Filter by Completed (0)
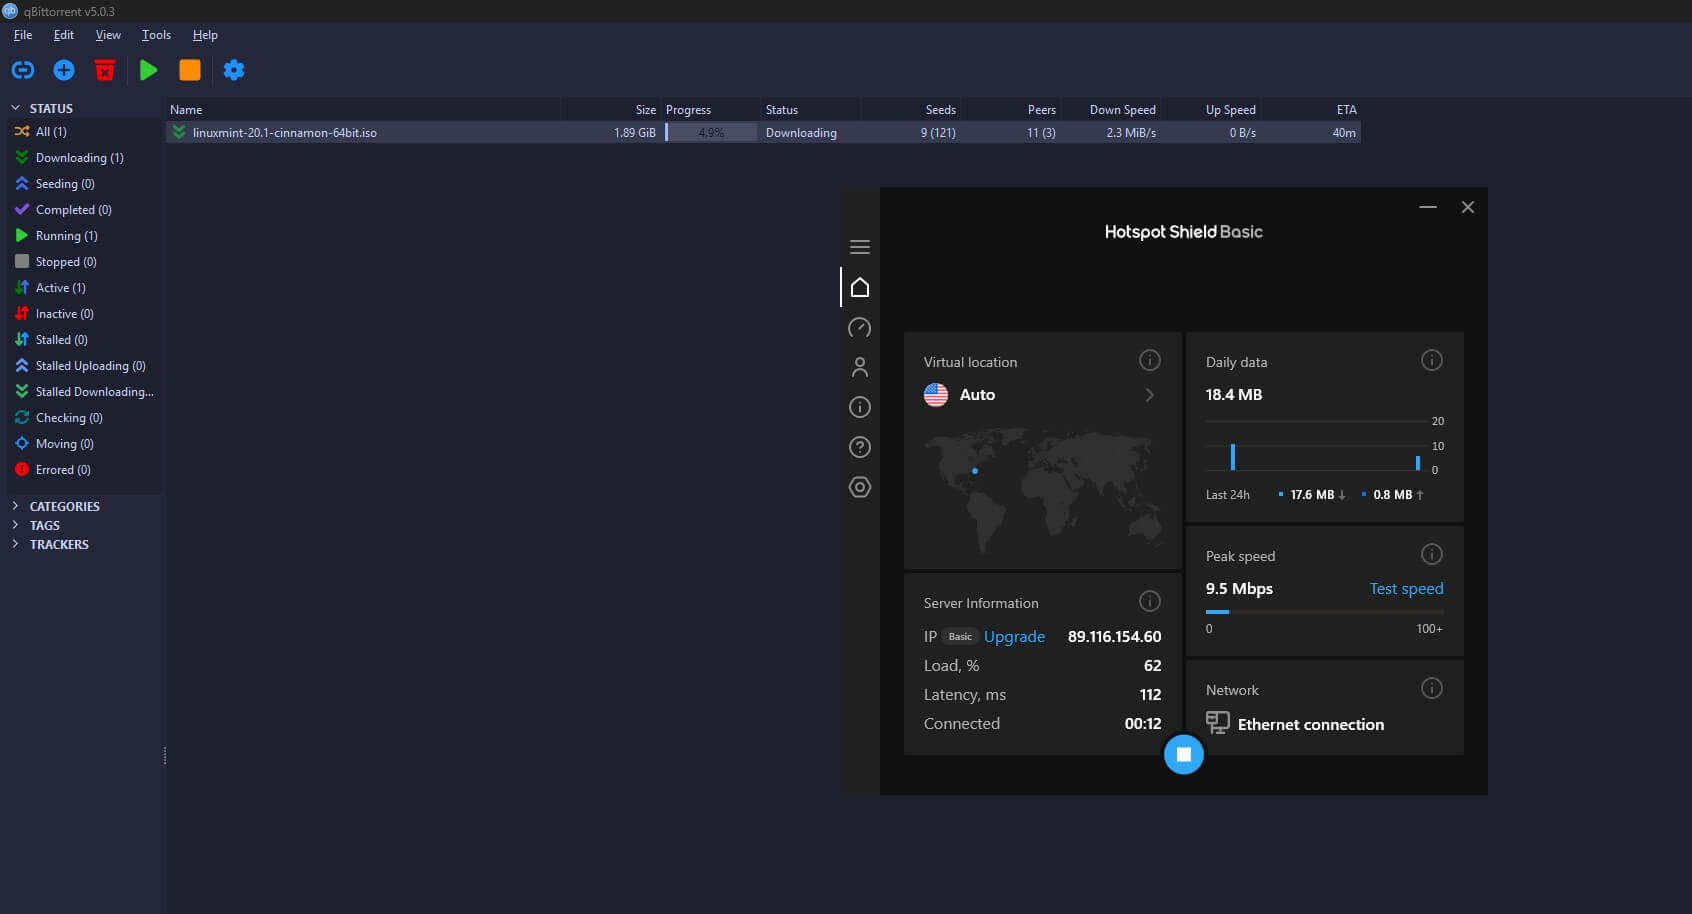1692x914 pixels. 84,210
